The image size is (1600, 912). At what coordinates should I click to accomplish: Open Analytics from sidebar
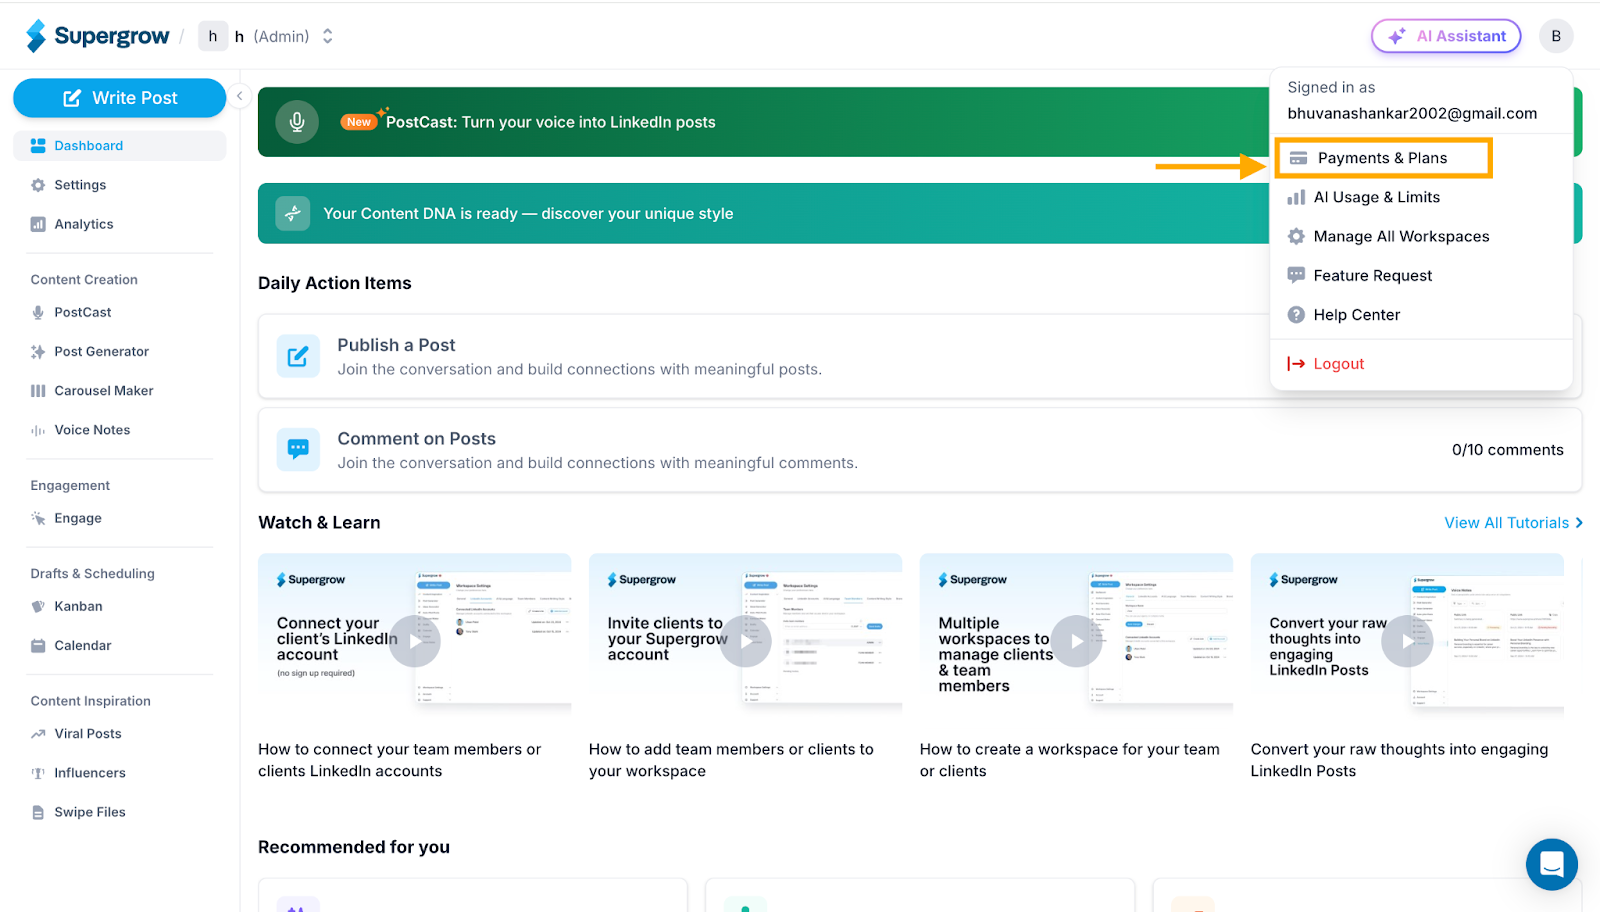(120, 224)
